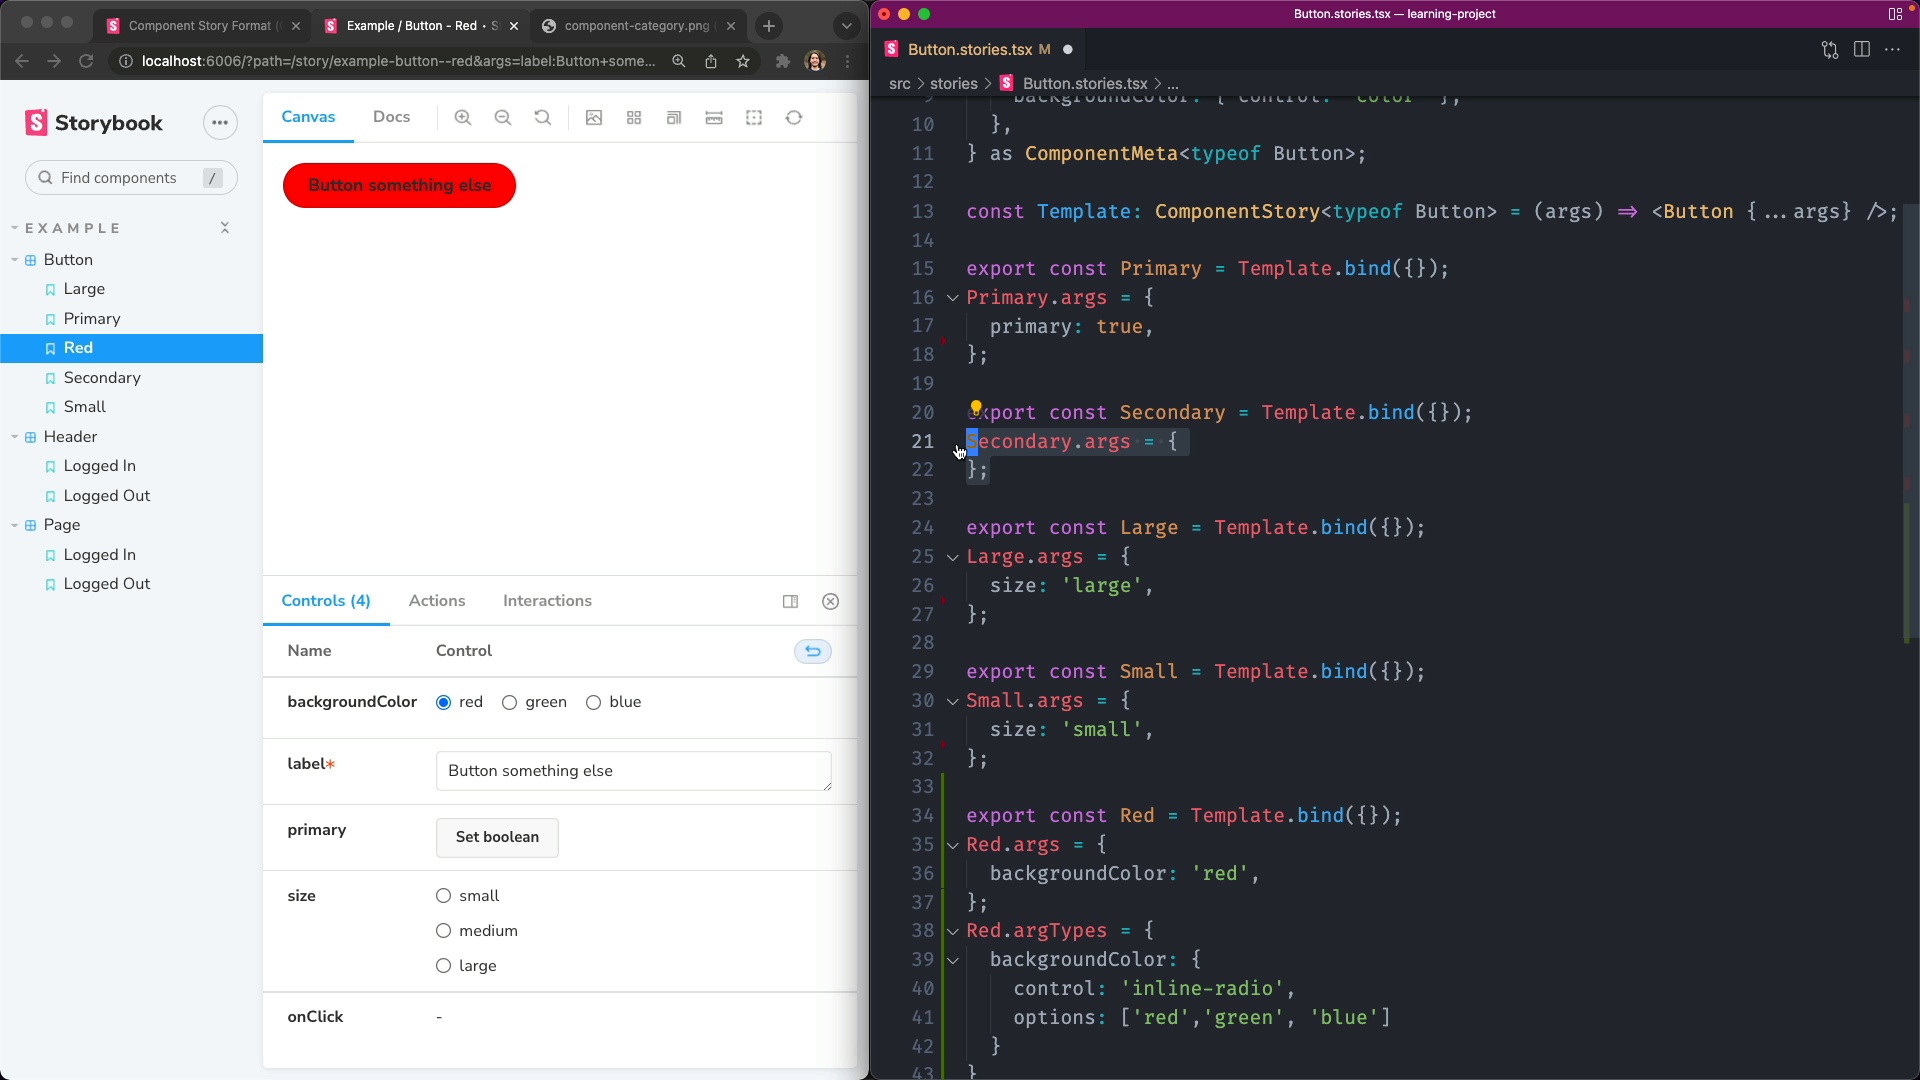Change the preview background
The height and width of the screenshot is (1080, 1920).
[594, 118]
